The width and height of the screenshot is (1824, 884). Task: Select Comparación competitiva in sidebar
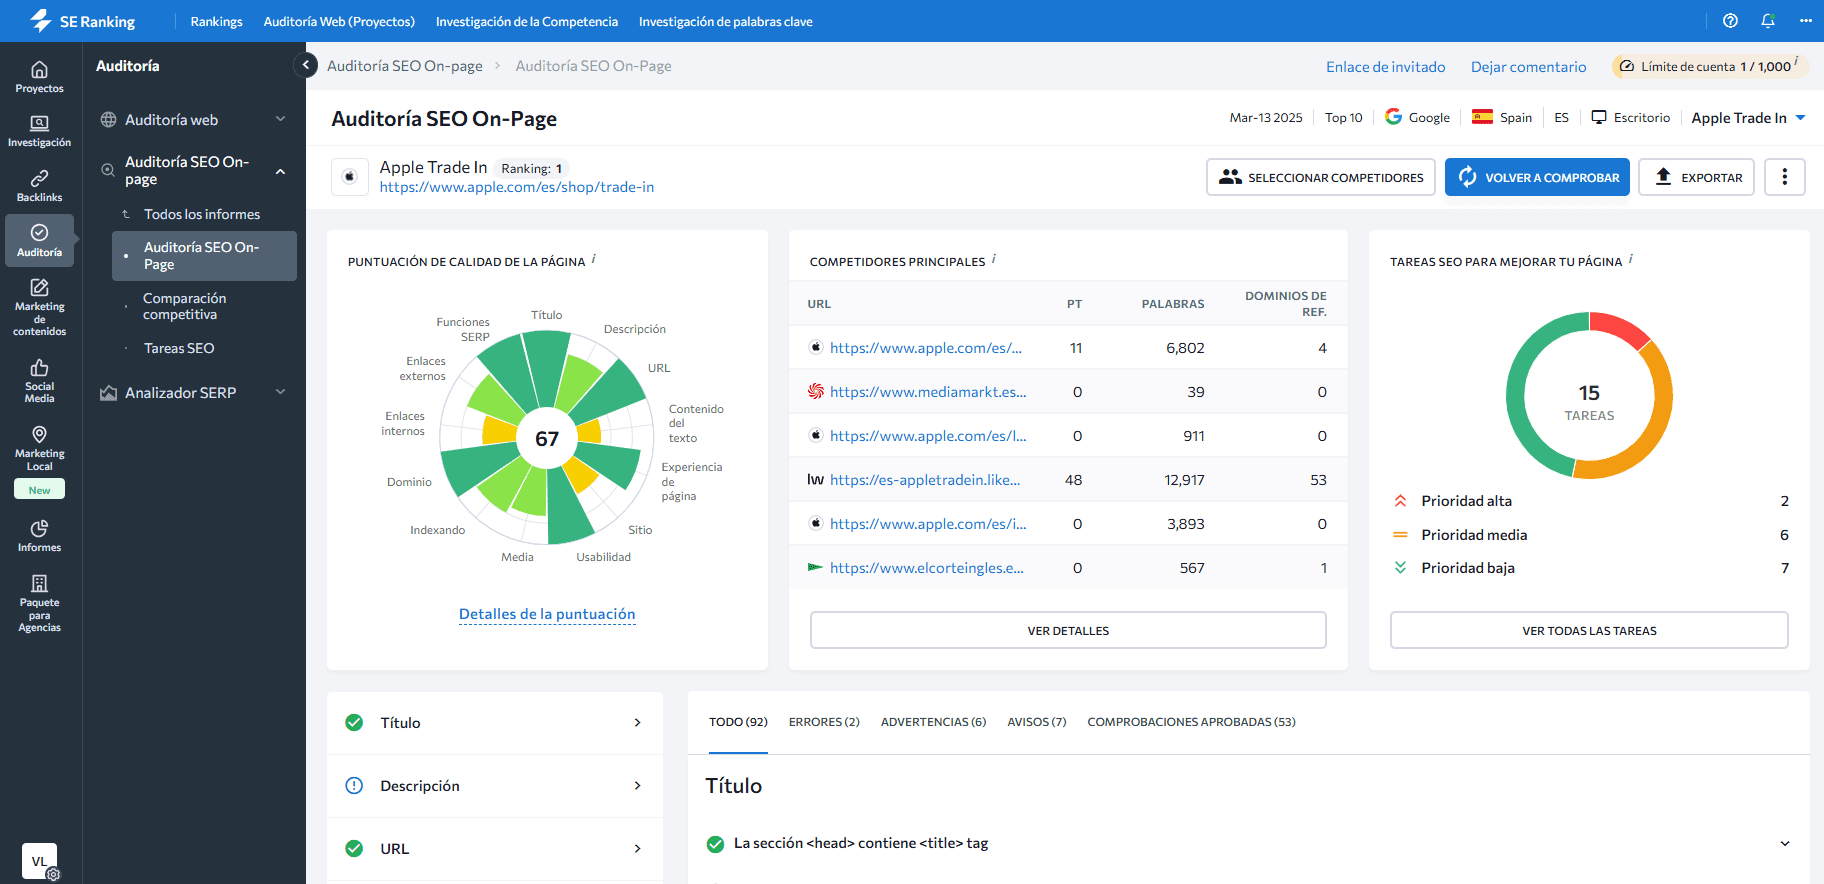coord(185,306)
